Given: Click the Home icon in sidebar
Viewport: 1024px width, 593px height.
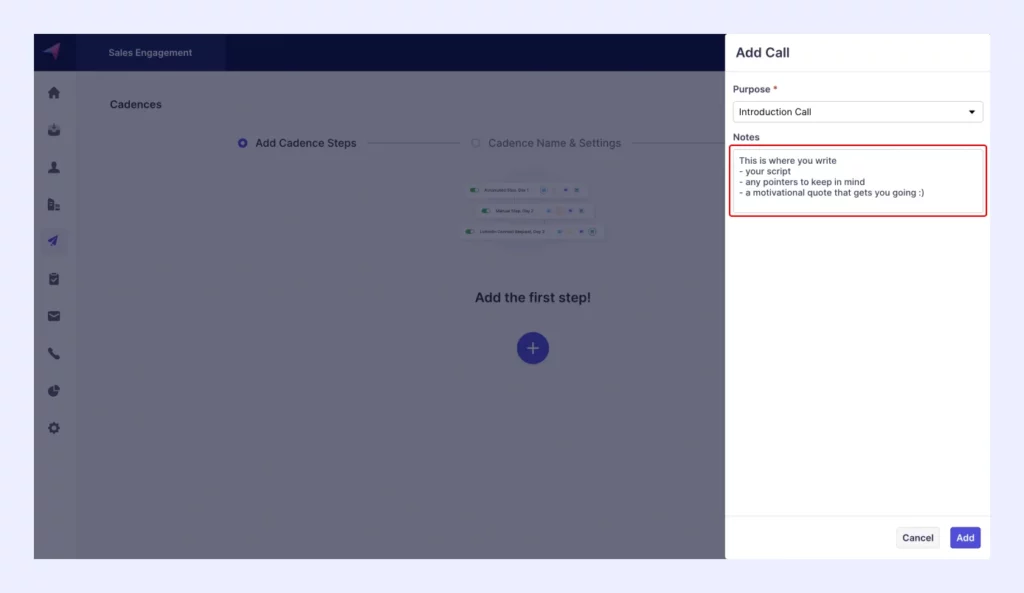Looking at the screenshot, I should [x=54, y=93].
